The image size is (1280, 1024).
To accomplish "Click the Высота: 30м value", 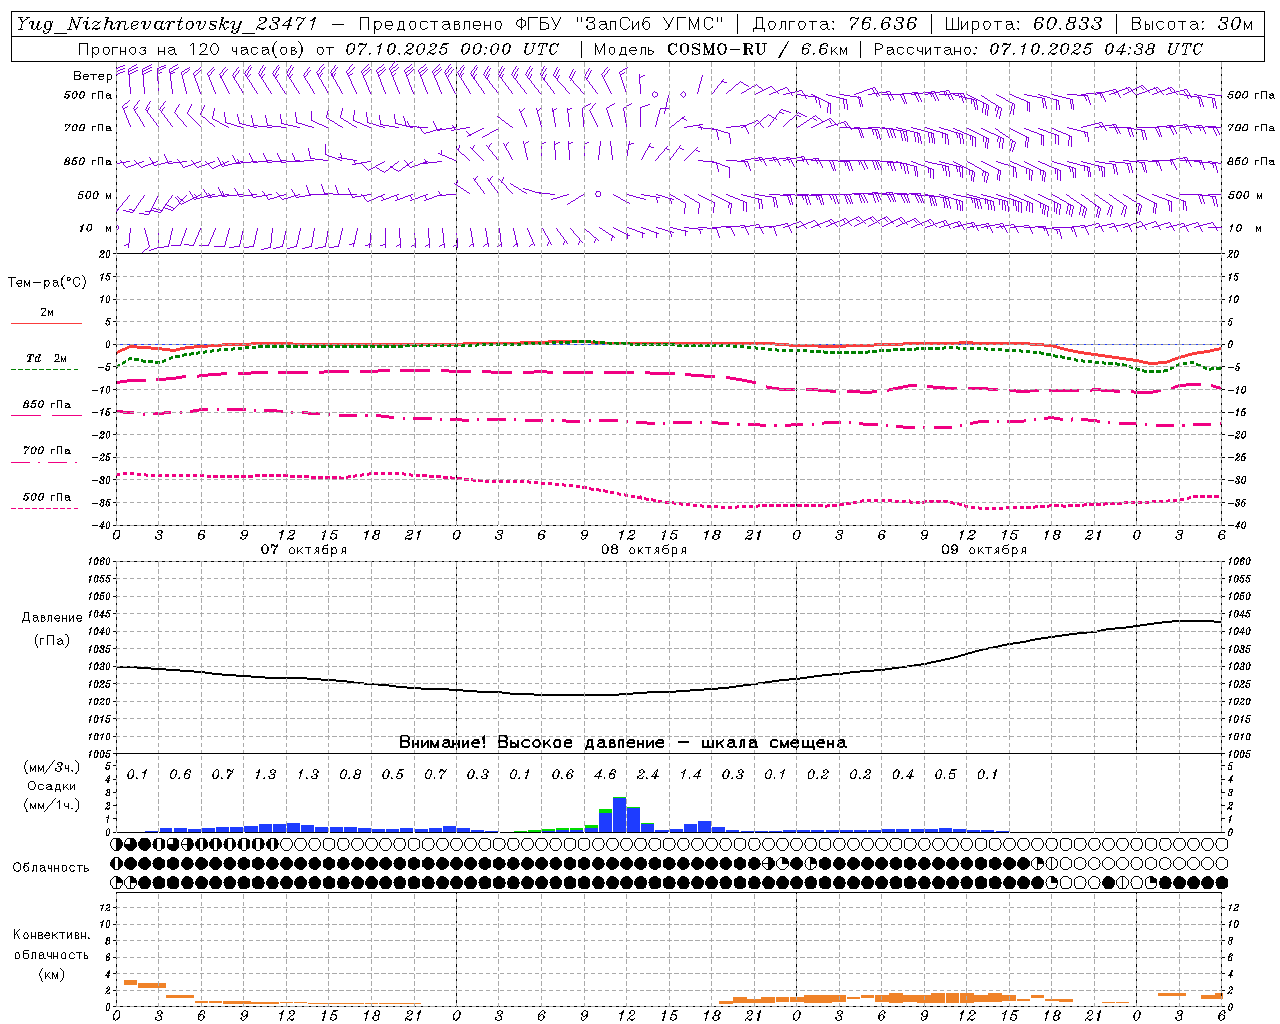I will click(x=1191, y=25).
